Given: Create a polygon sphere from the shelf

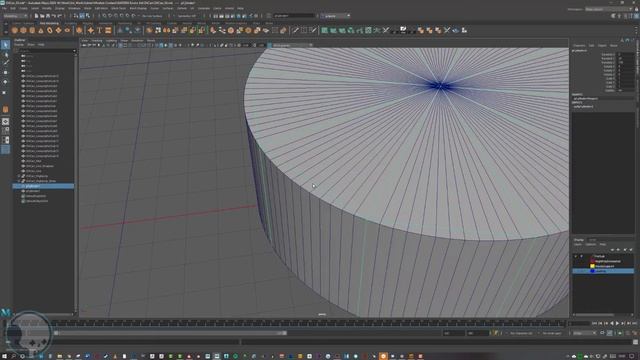Looking at the screenshot, I should point(15,31).
